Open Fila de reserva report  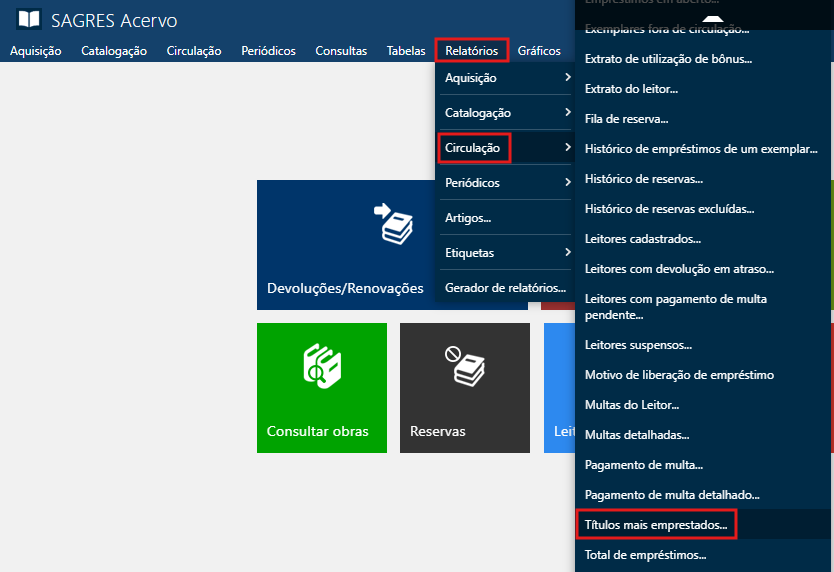pos(627,119)
